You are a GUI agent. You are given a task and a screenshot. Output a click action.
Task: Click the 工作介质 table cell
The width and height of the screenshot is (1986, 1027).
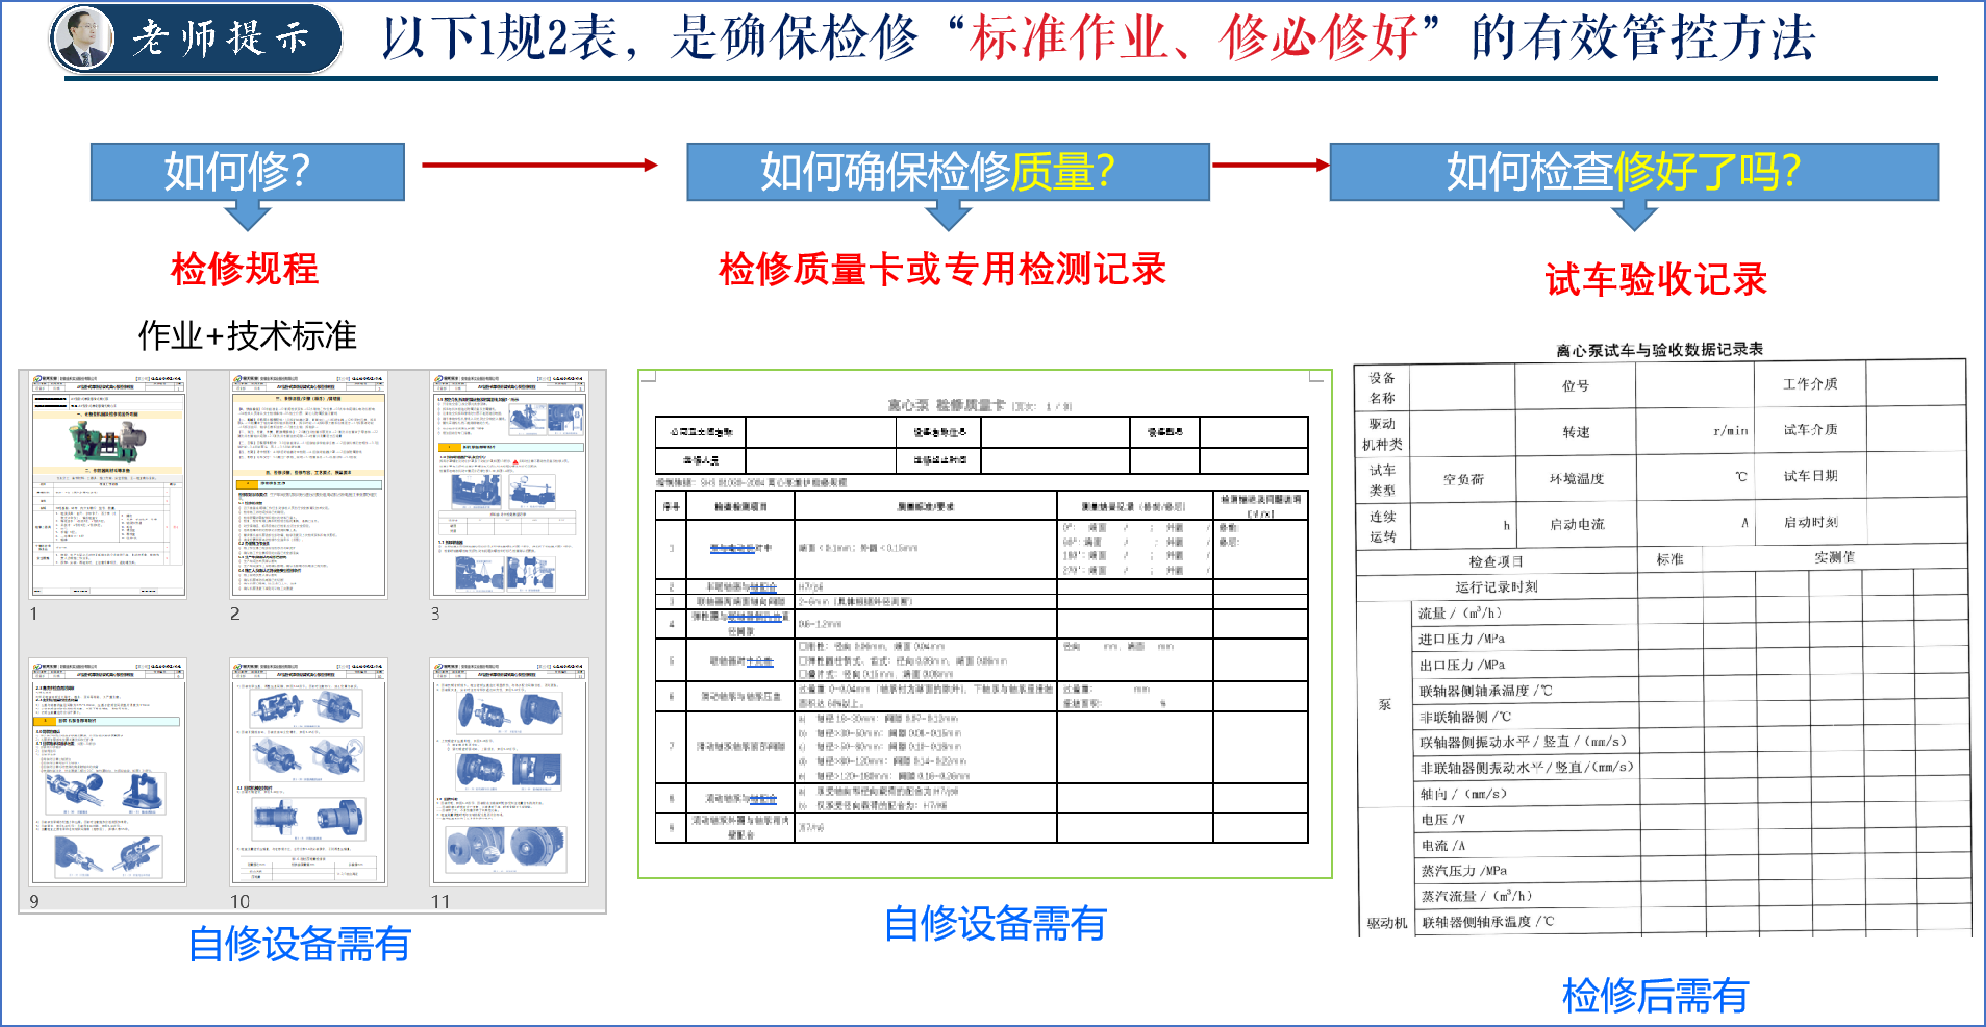(1810, 384)
